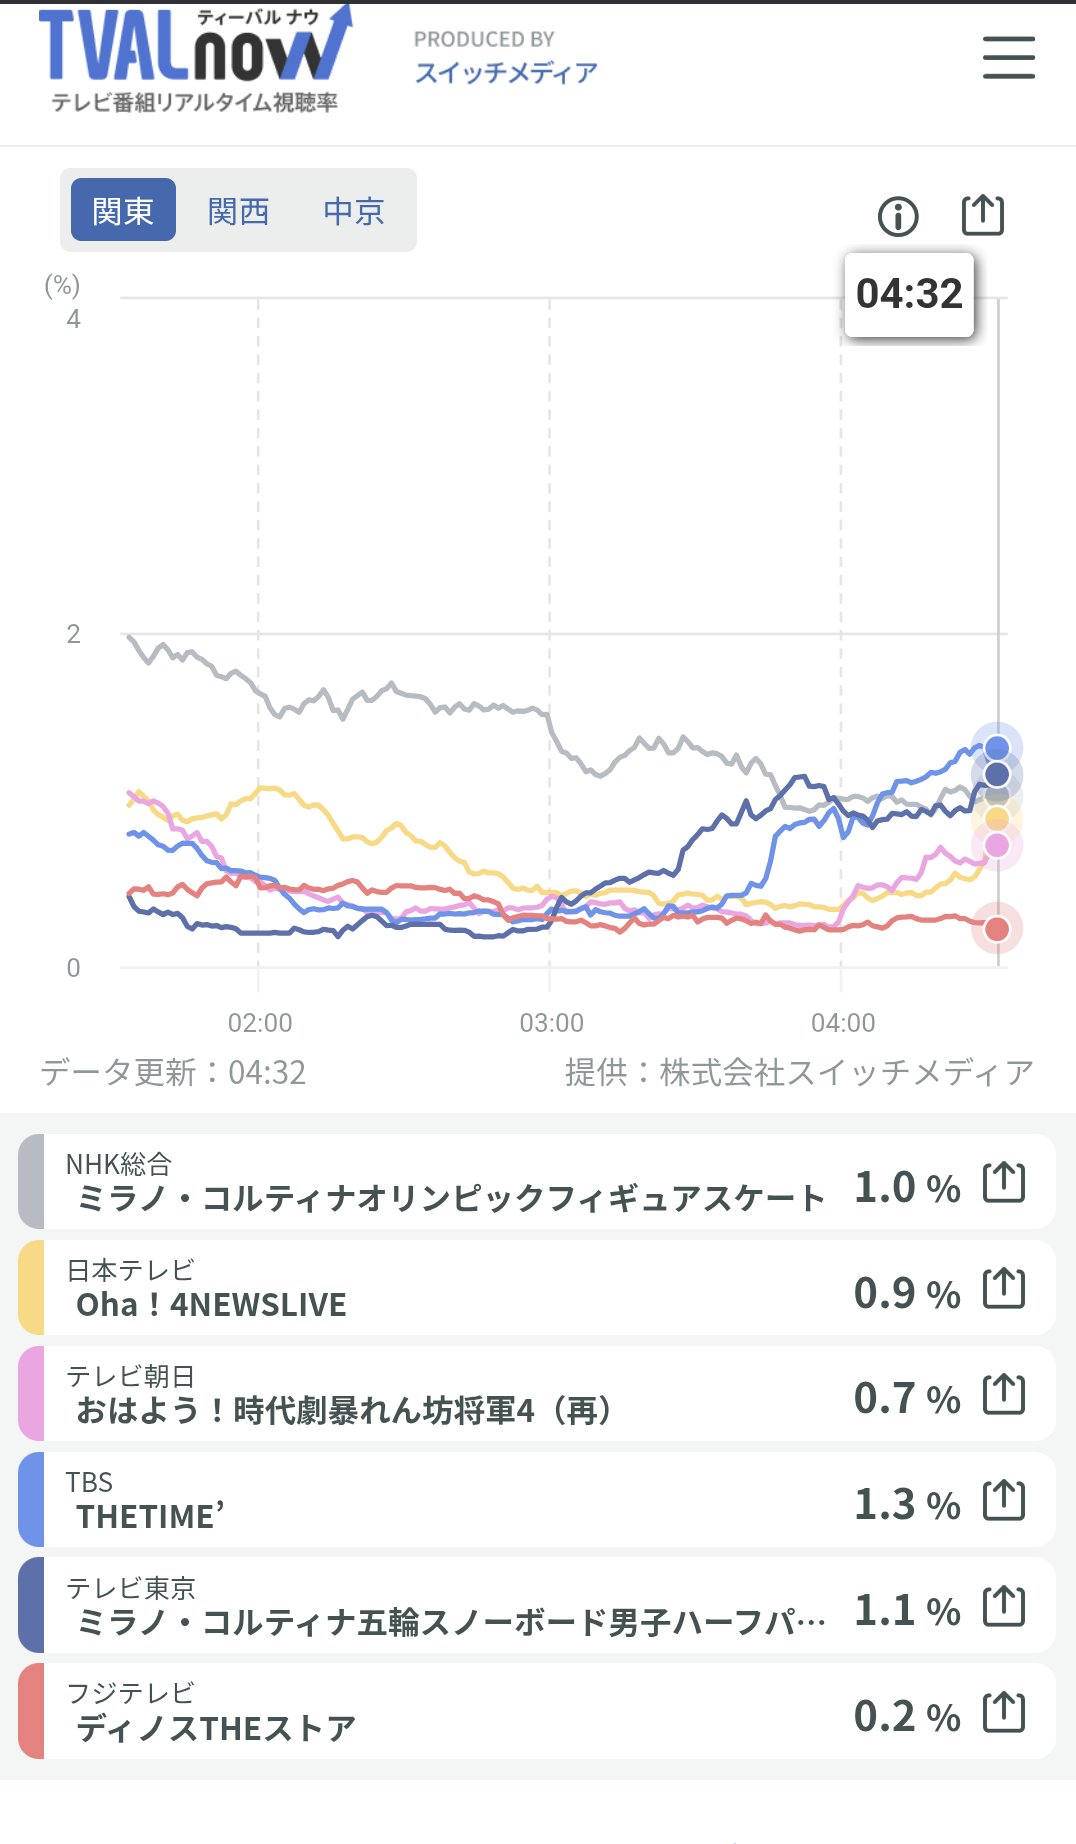Viewport: 1076px width, 1844px height.
Task: Share the NHK総合 rating row
Action: [x=1004, y=1182]
